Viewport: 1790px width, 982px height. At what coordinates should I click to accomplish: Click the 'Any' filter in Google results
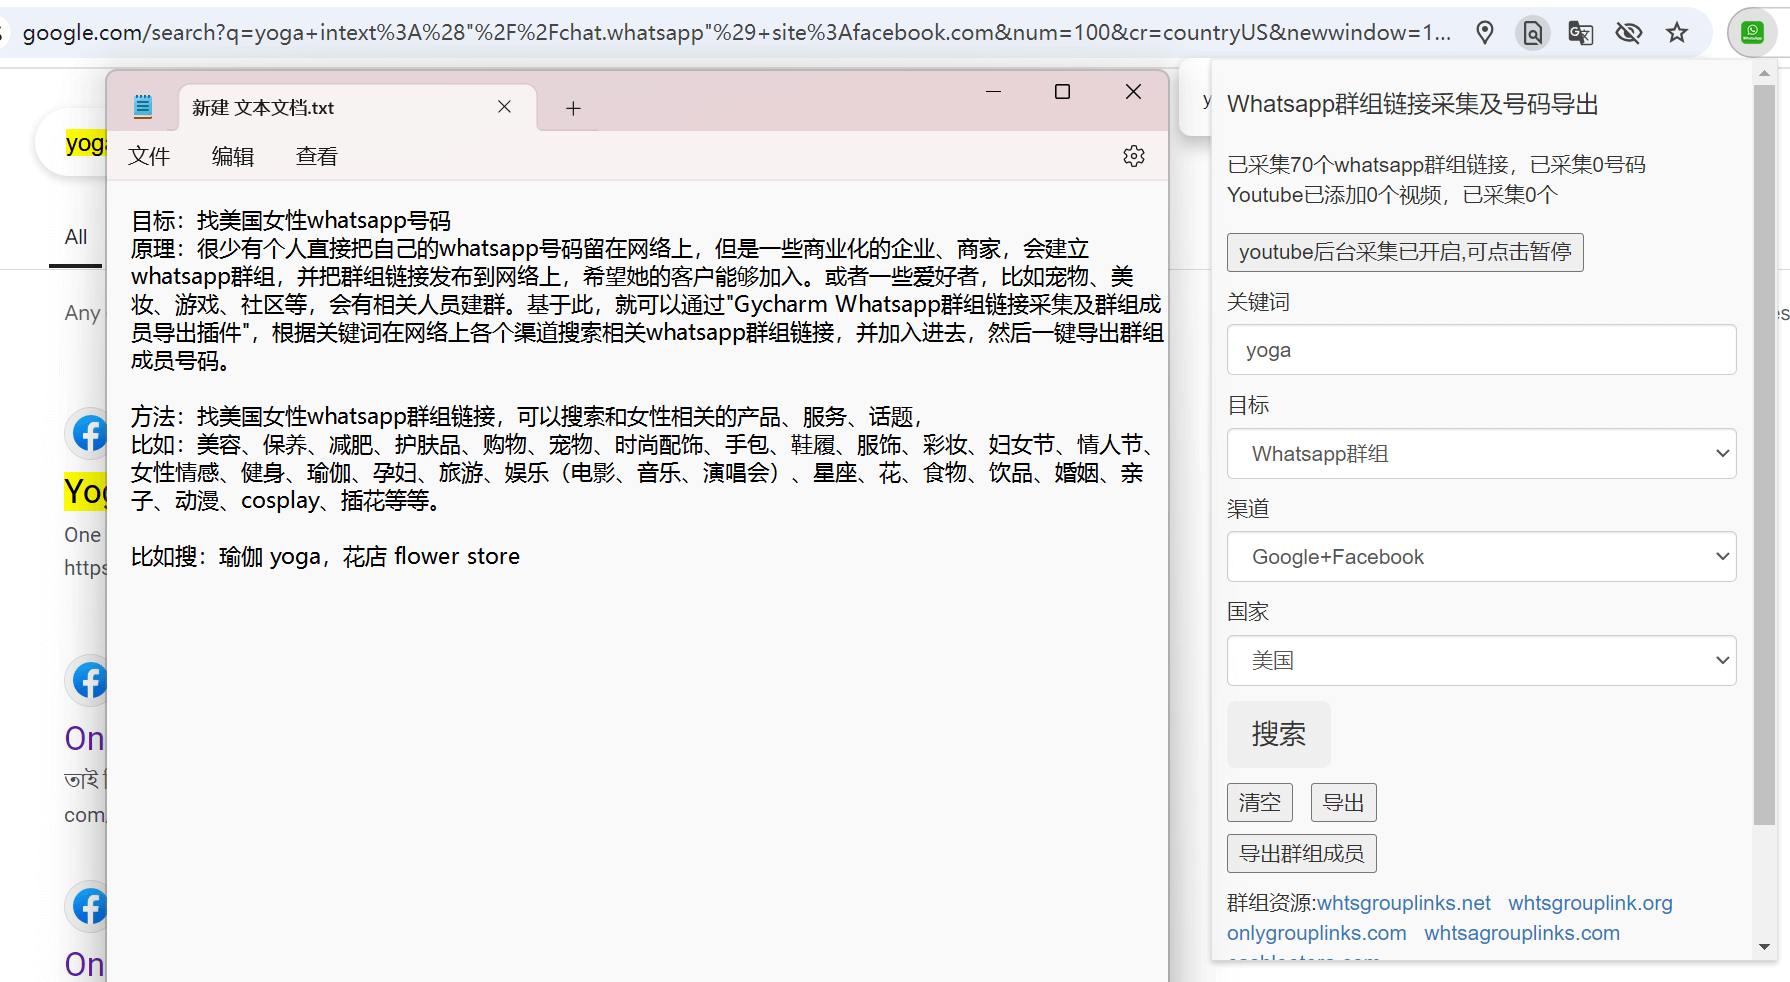[x=83, y=313]
